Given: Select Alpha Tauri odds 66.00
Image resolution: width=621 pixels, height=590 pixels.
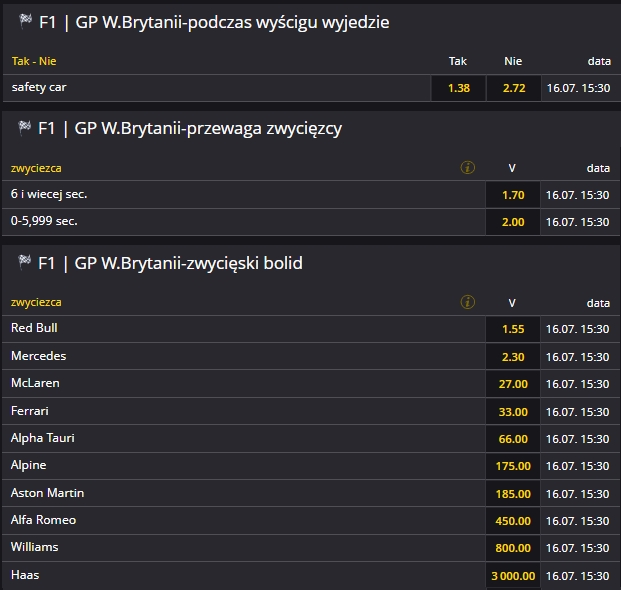Looking at the screenshot, I should click(513, 439).
